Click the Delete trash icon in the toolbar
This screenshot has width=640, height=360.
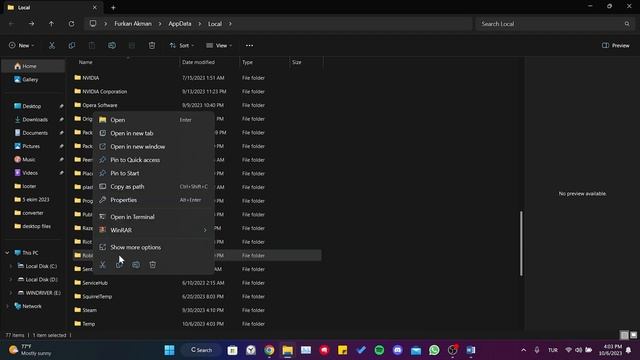pos(152,46)
